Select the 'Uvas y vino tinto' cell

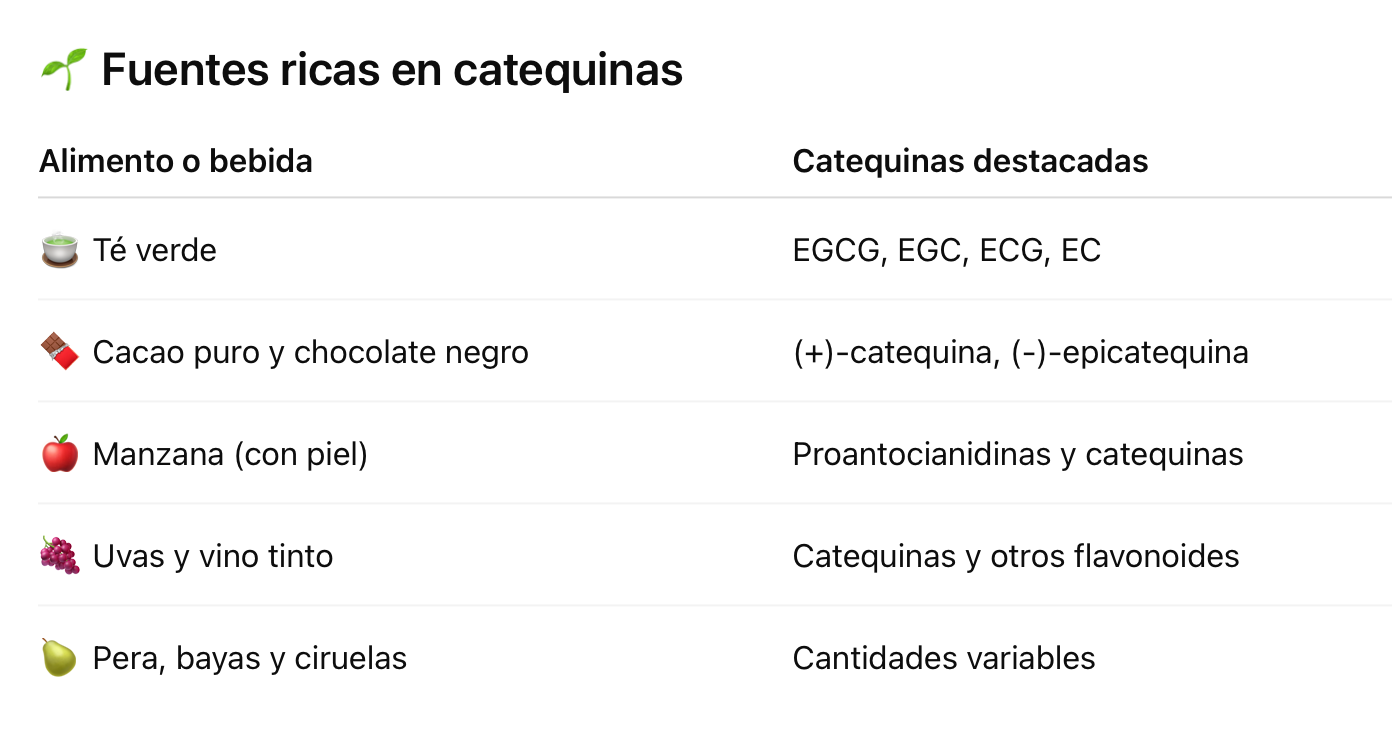[x=213, y=556]
